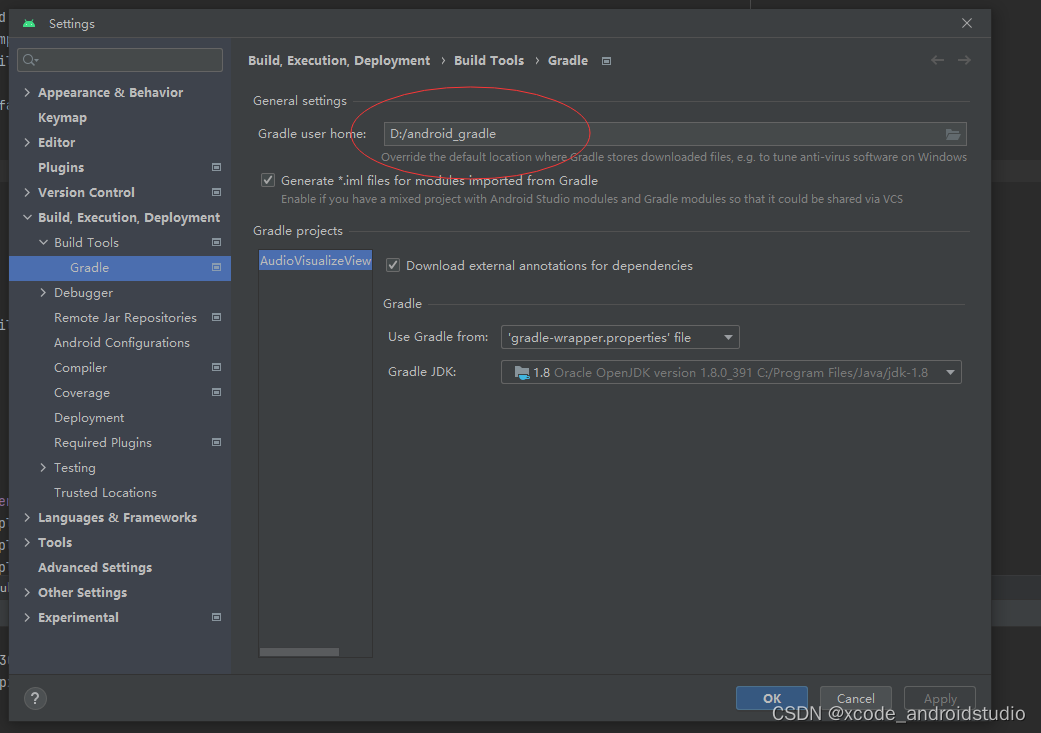Select the Coverage settings page
Screen dimensions: 1041x733
(x=82, y=392)
